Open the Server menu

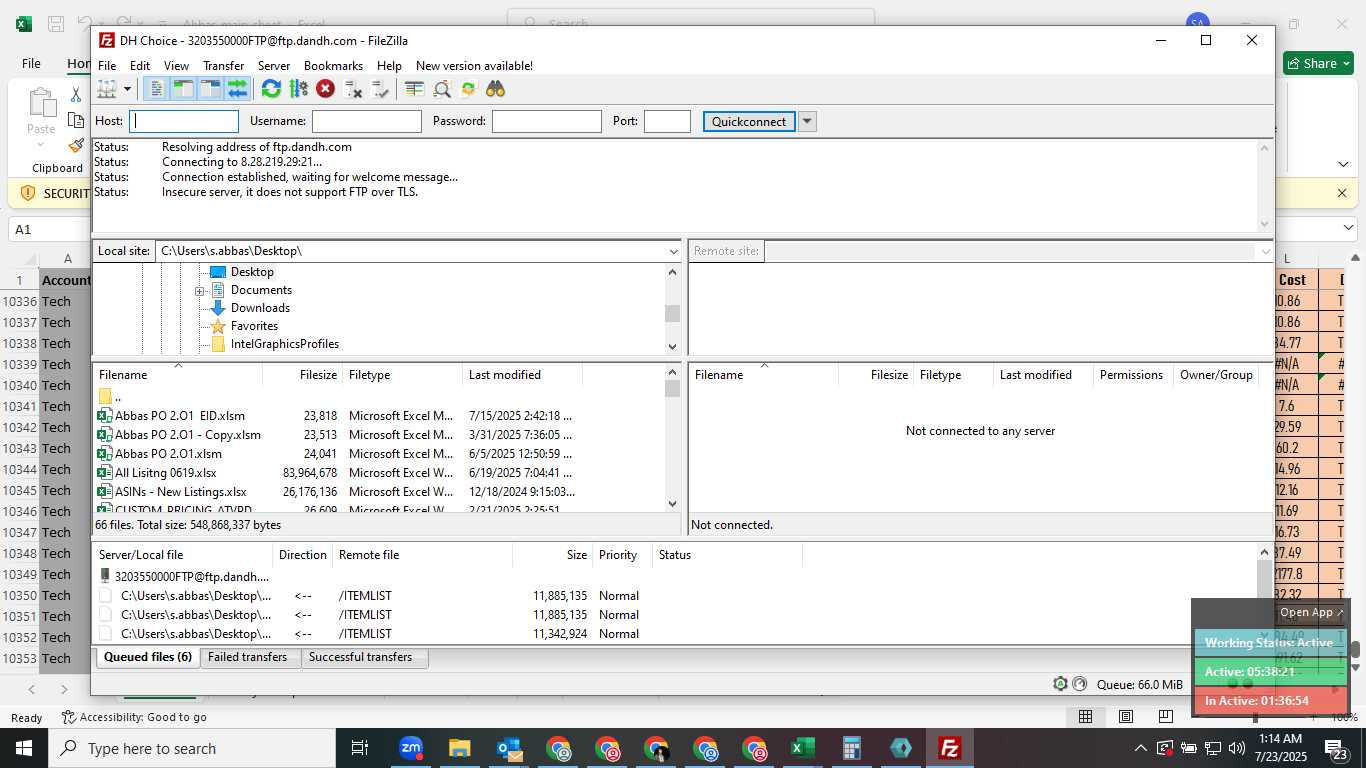[x=274, y=66]
